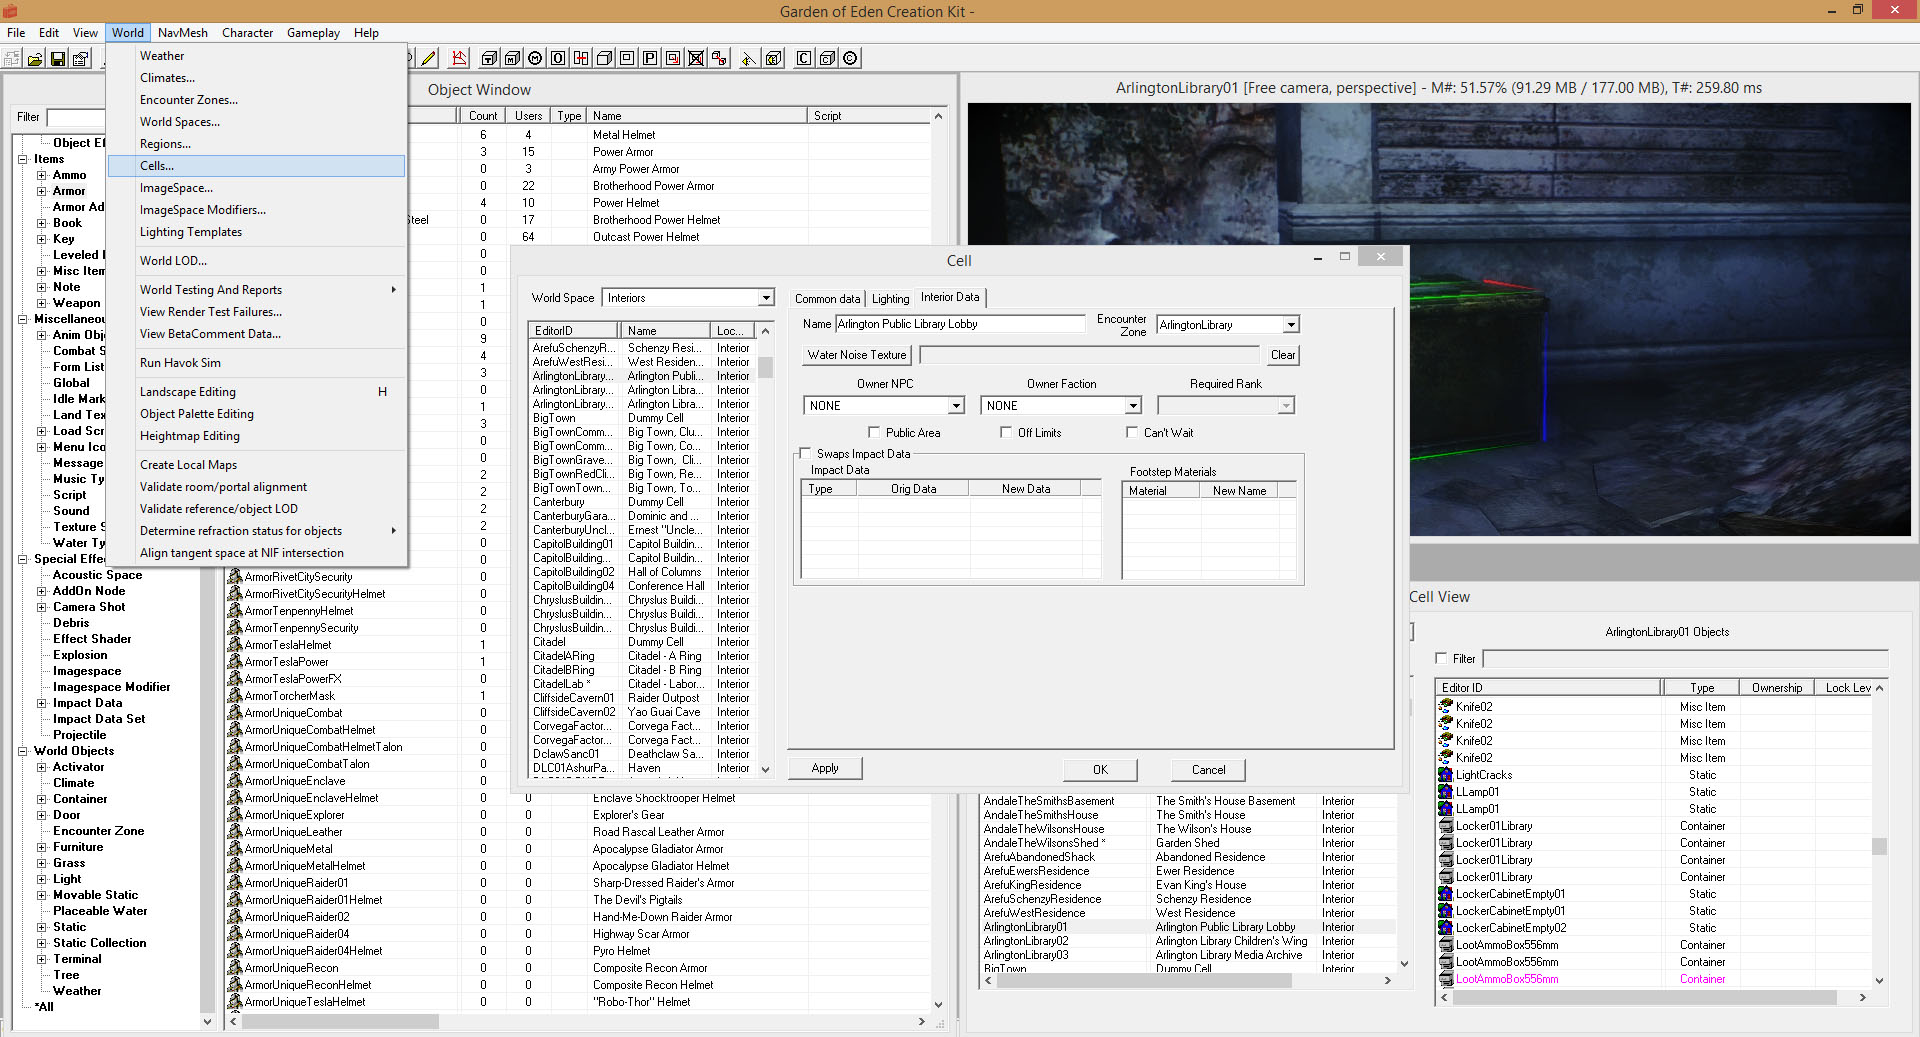Screen dimensions: 1920x1037
Task: Toggle the sound cube toolbar icon
Action: pos(773,58)
